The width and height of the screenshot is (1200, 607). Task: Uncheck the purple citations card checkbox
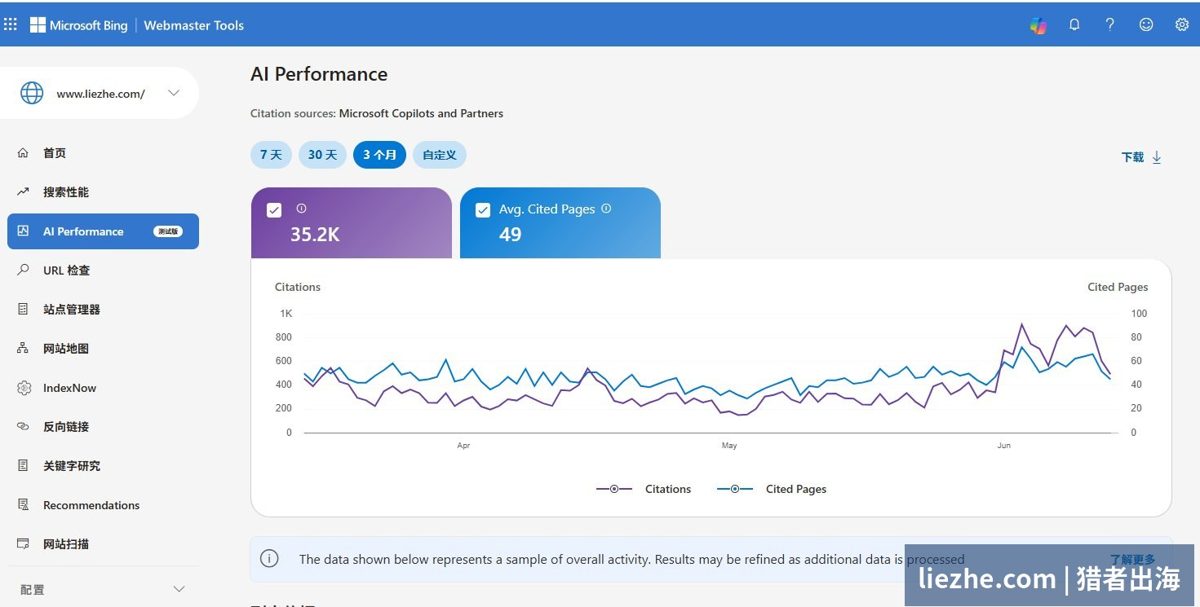pyautogui.click(x=274, y=210)
